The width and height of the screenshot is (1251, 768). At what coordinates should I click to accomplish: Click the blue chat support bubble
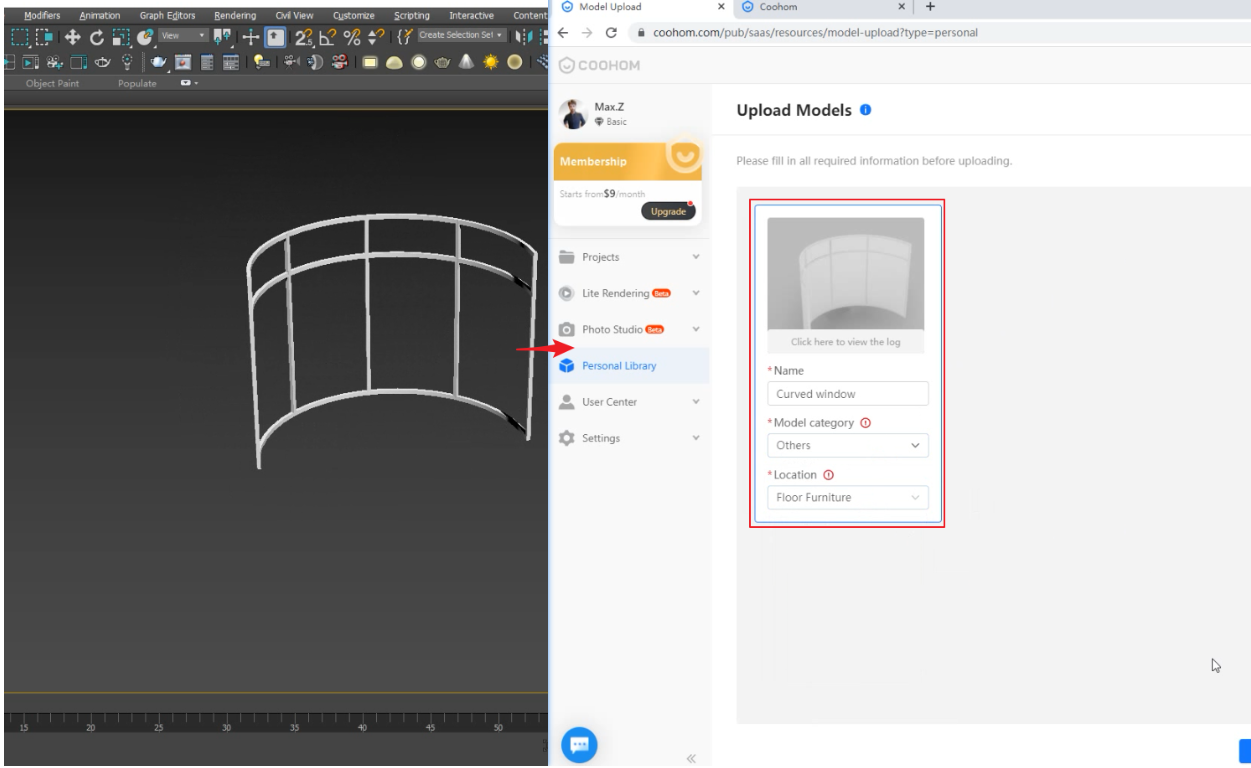coord(580,745)
